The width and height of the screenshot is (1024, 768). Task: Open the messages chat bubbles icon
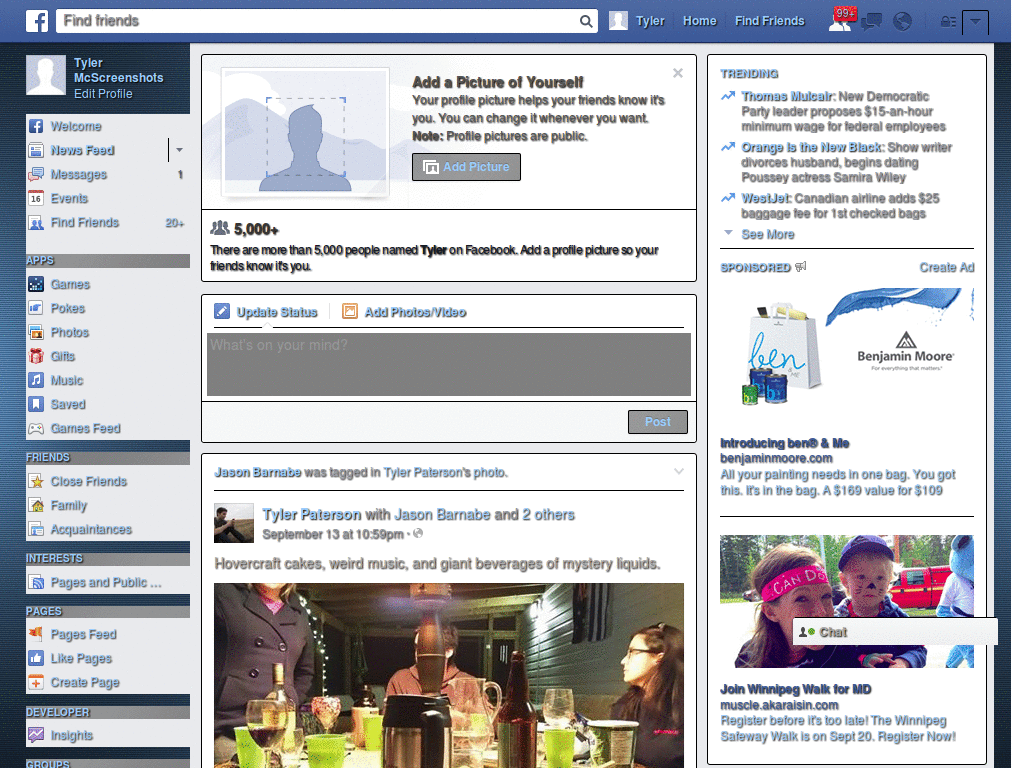[871, 22]
